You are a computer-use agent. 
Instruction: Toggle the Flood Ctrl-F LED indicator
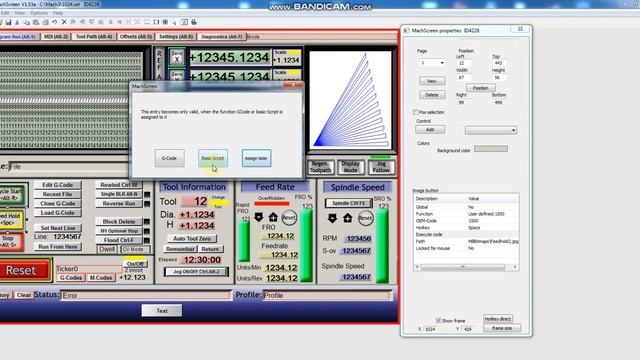click(x=147, y=240)
